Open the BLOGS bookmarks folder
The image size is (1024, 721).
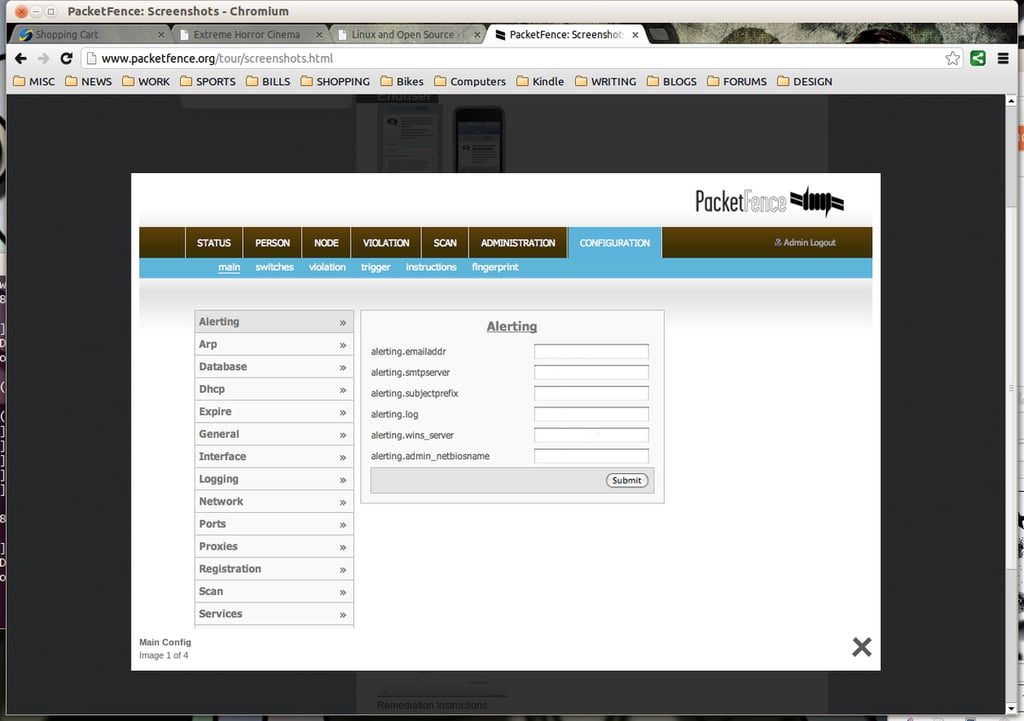point(671,82)
